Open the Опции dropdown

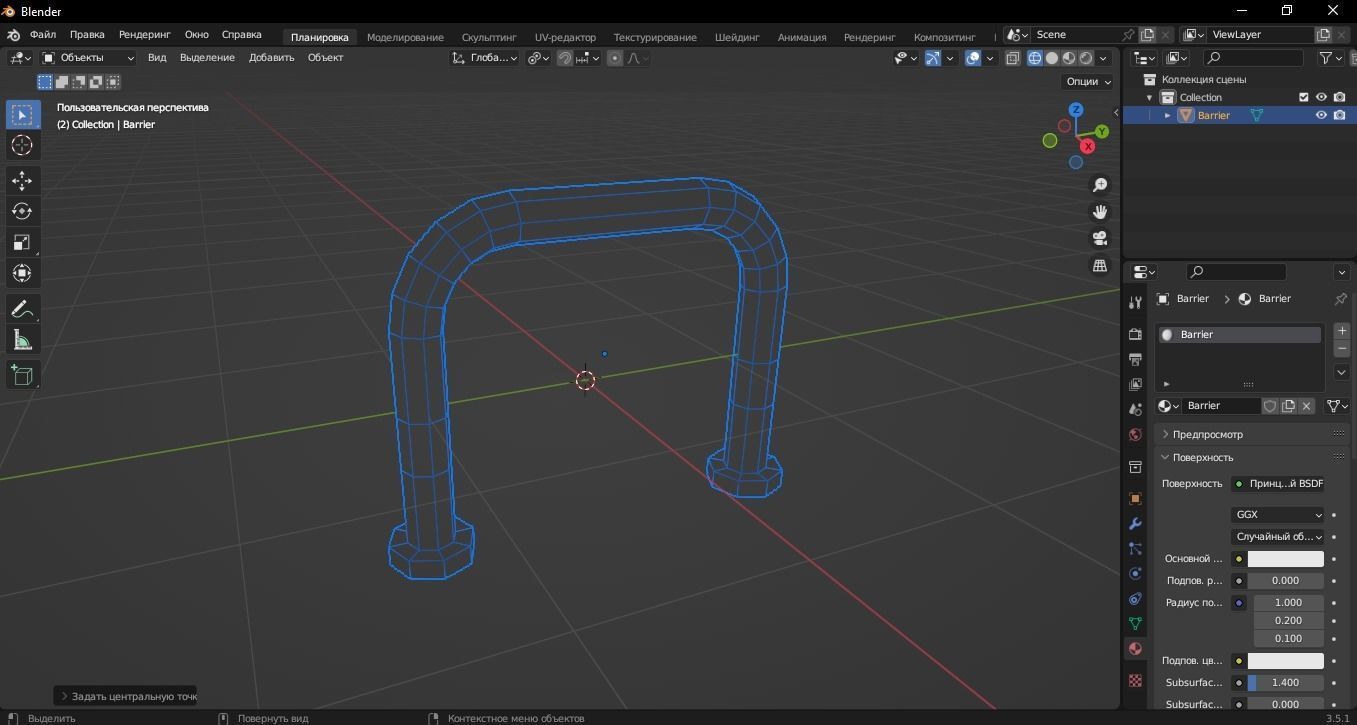(x=1088, y=81)
